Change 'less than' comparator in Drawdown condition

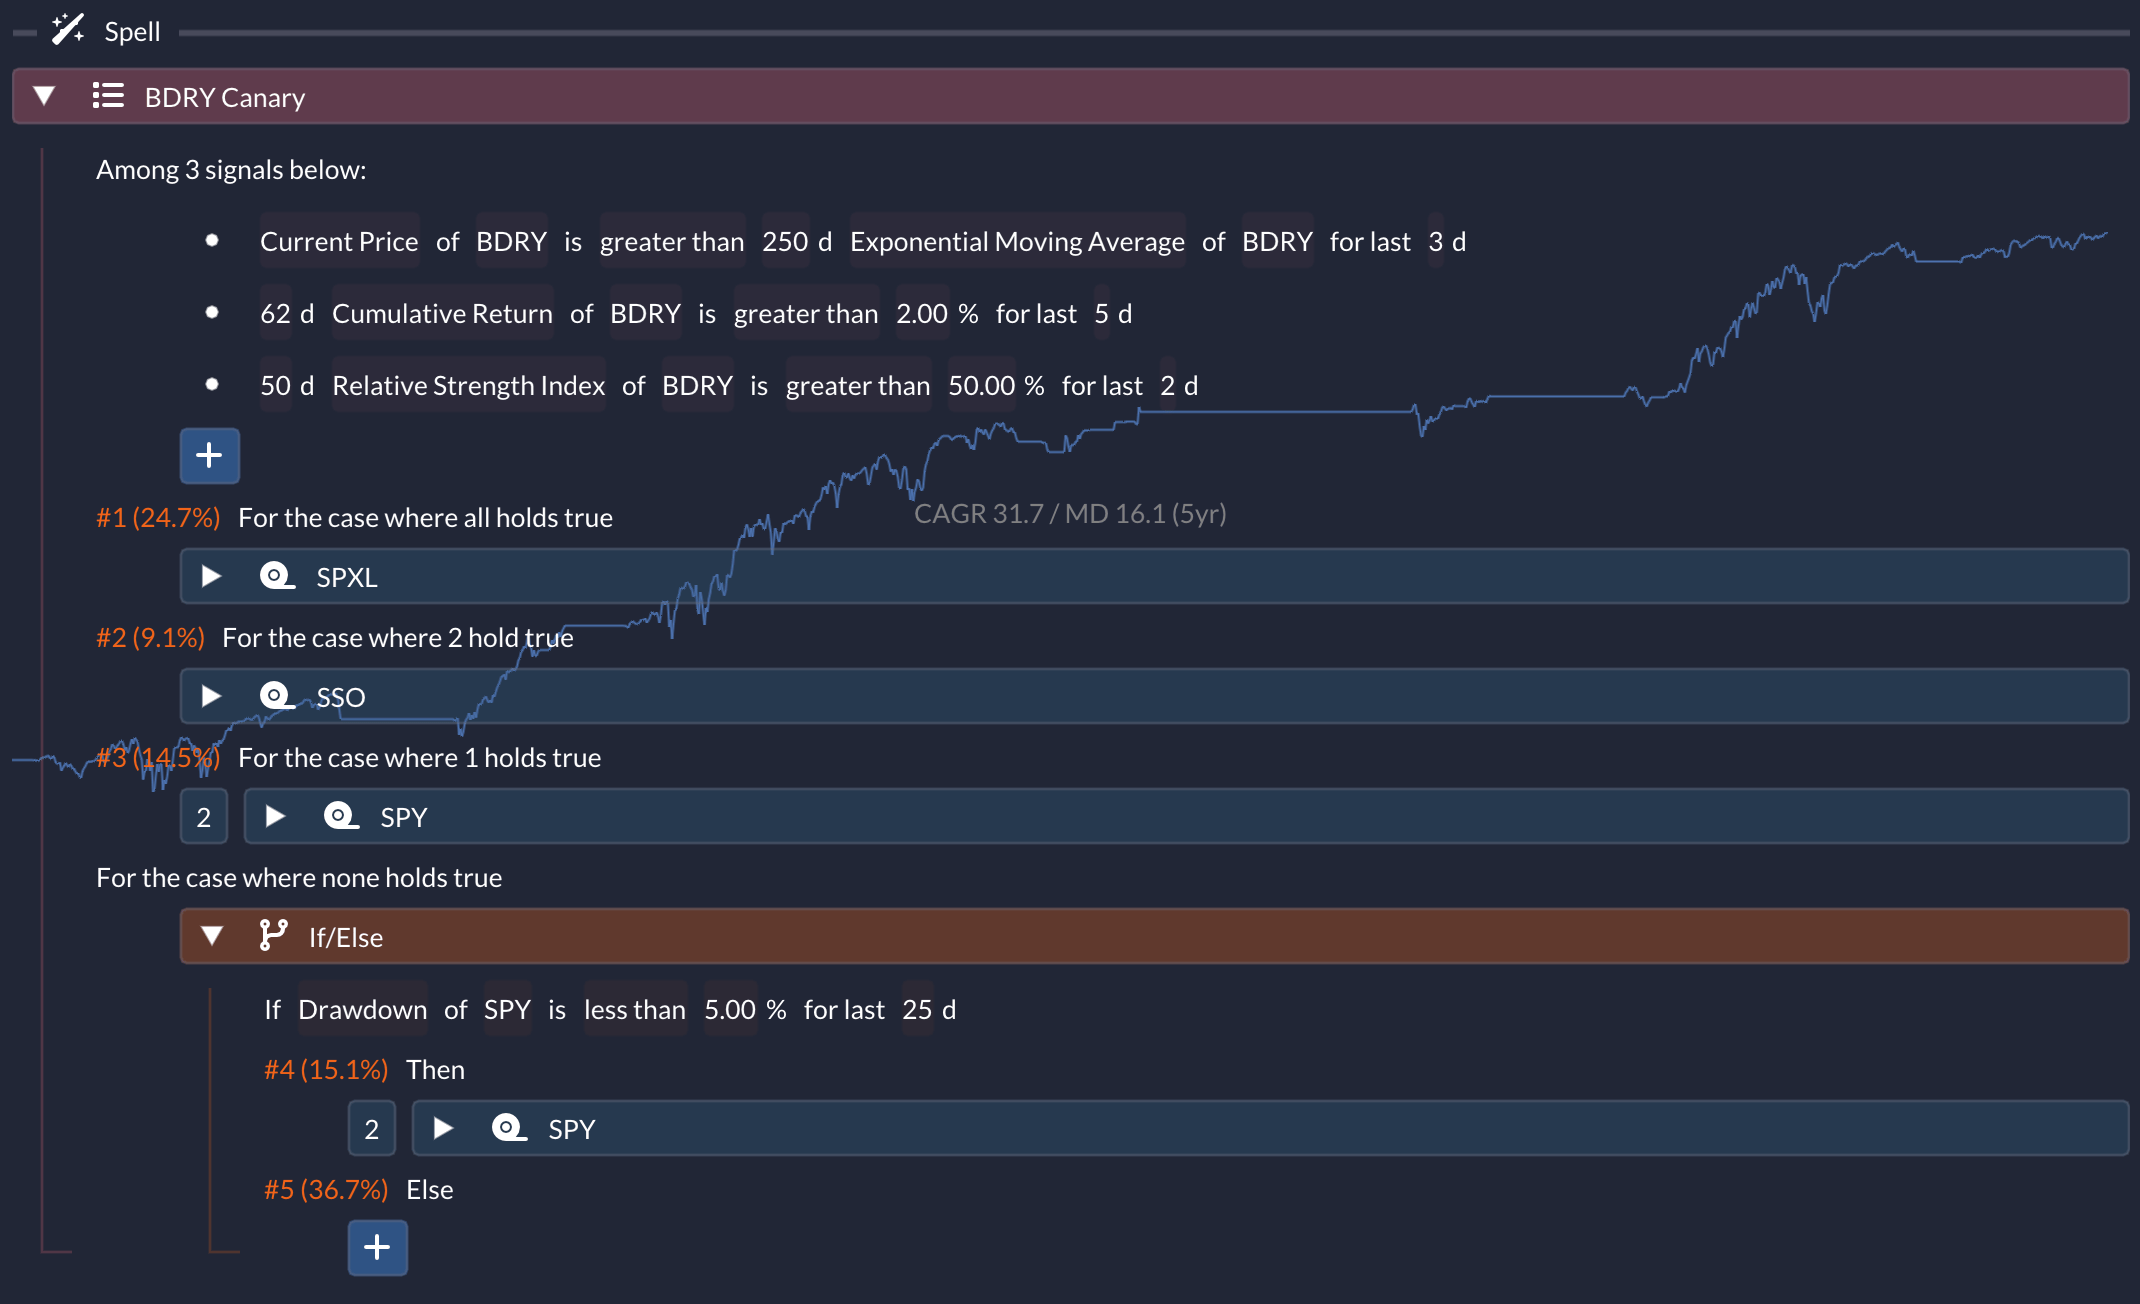[634, 1010]
